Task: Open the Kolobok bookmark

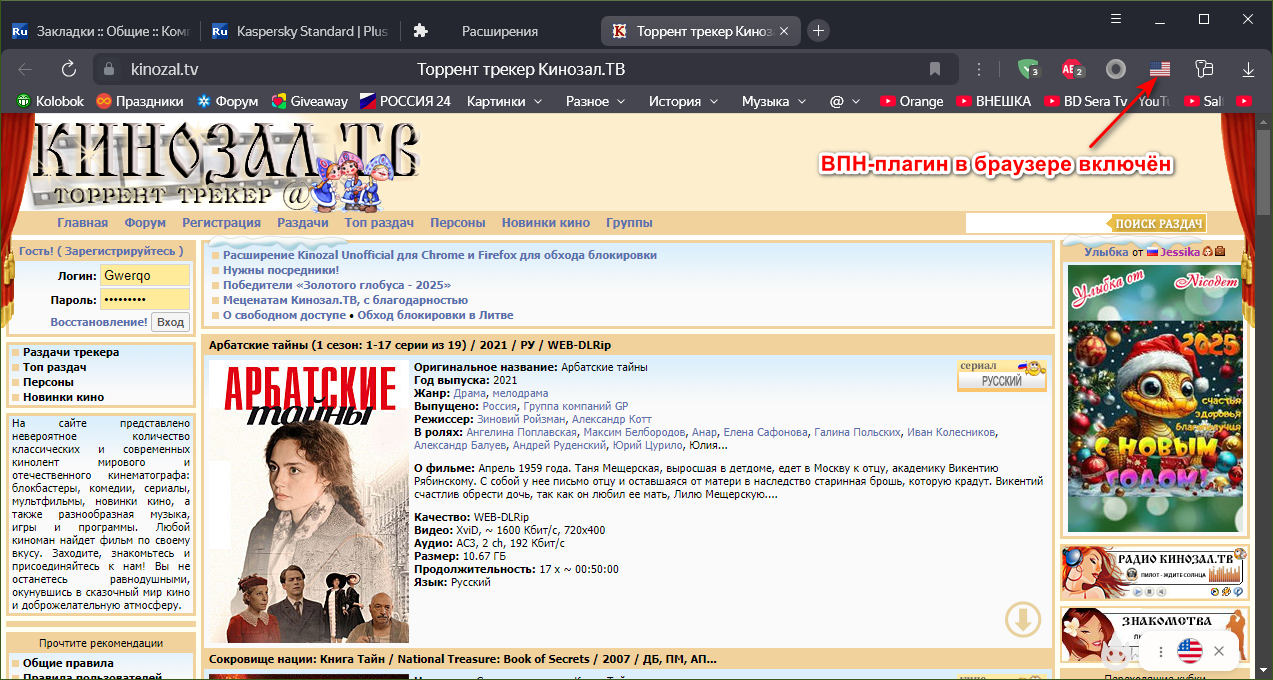Action: point(50,101)
